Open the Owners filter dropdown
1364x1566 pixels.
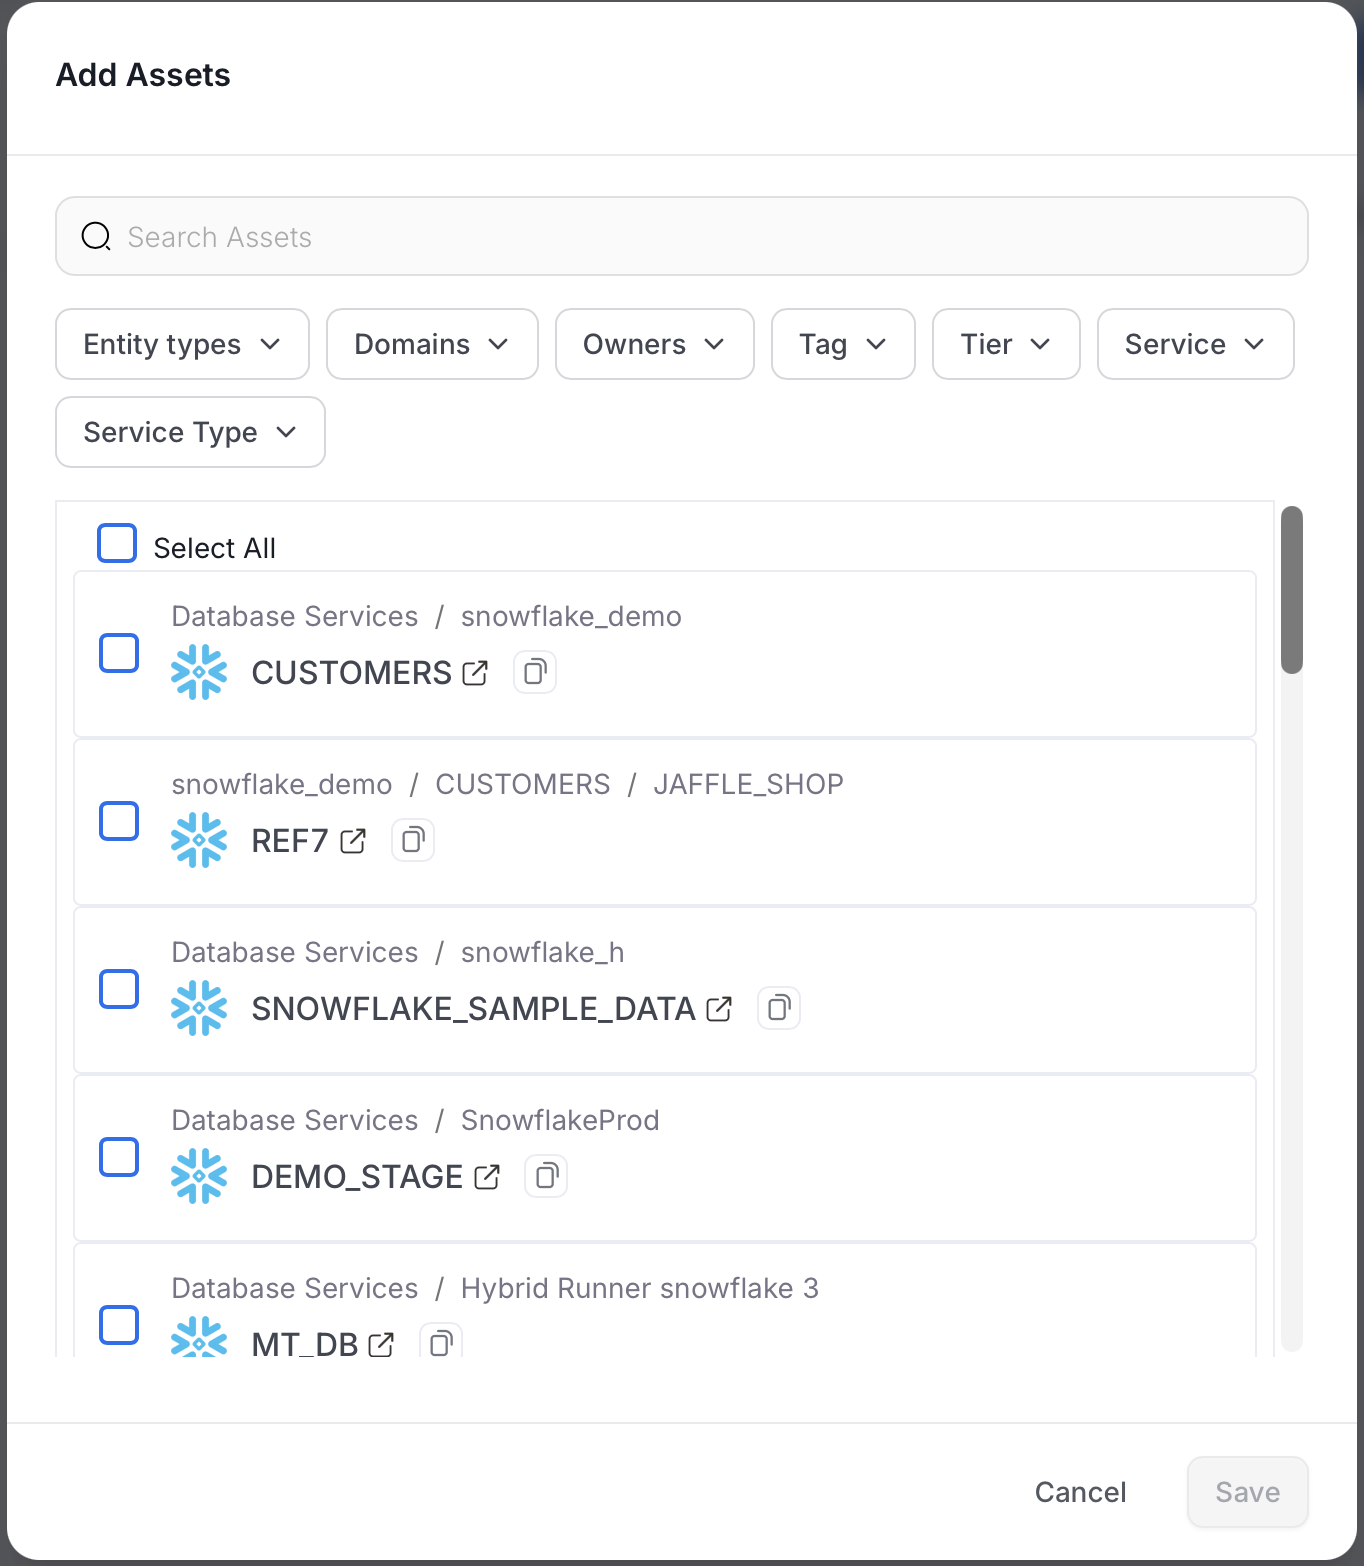(x=655, y=344)
